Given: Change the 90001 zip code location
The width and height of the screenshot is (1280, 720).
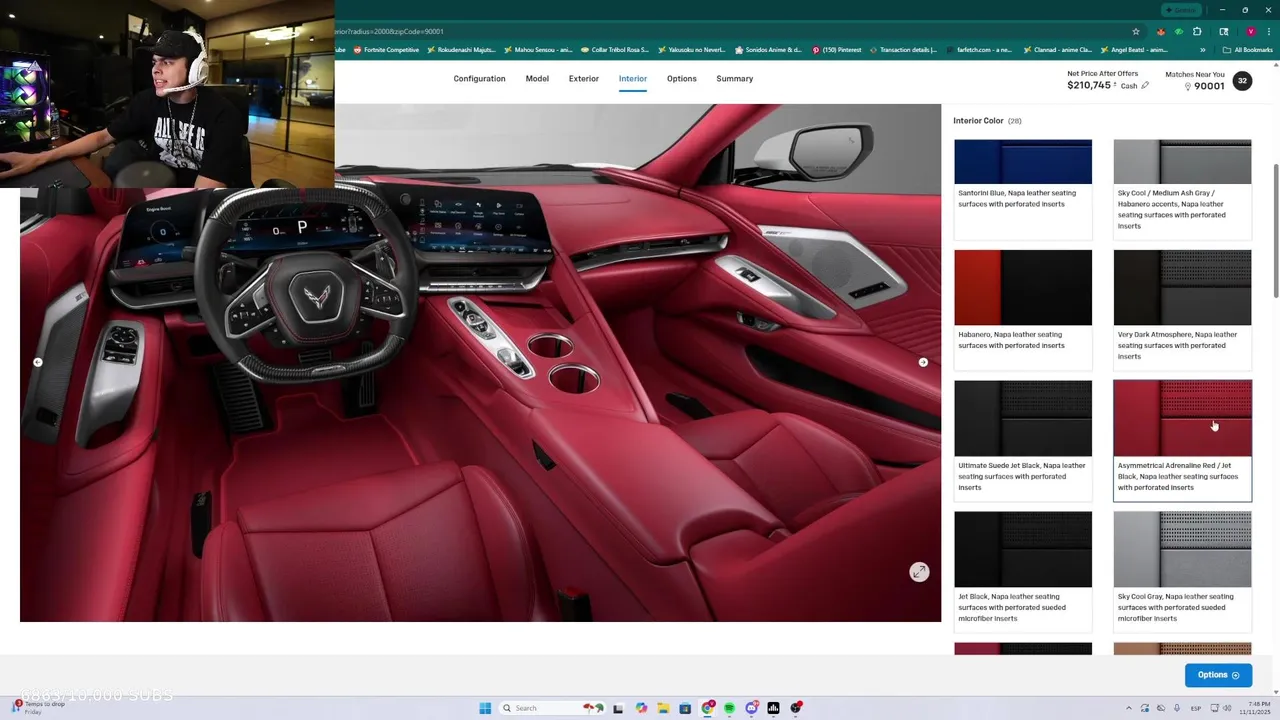Looking at the screenshot, I should point(1204,86).
